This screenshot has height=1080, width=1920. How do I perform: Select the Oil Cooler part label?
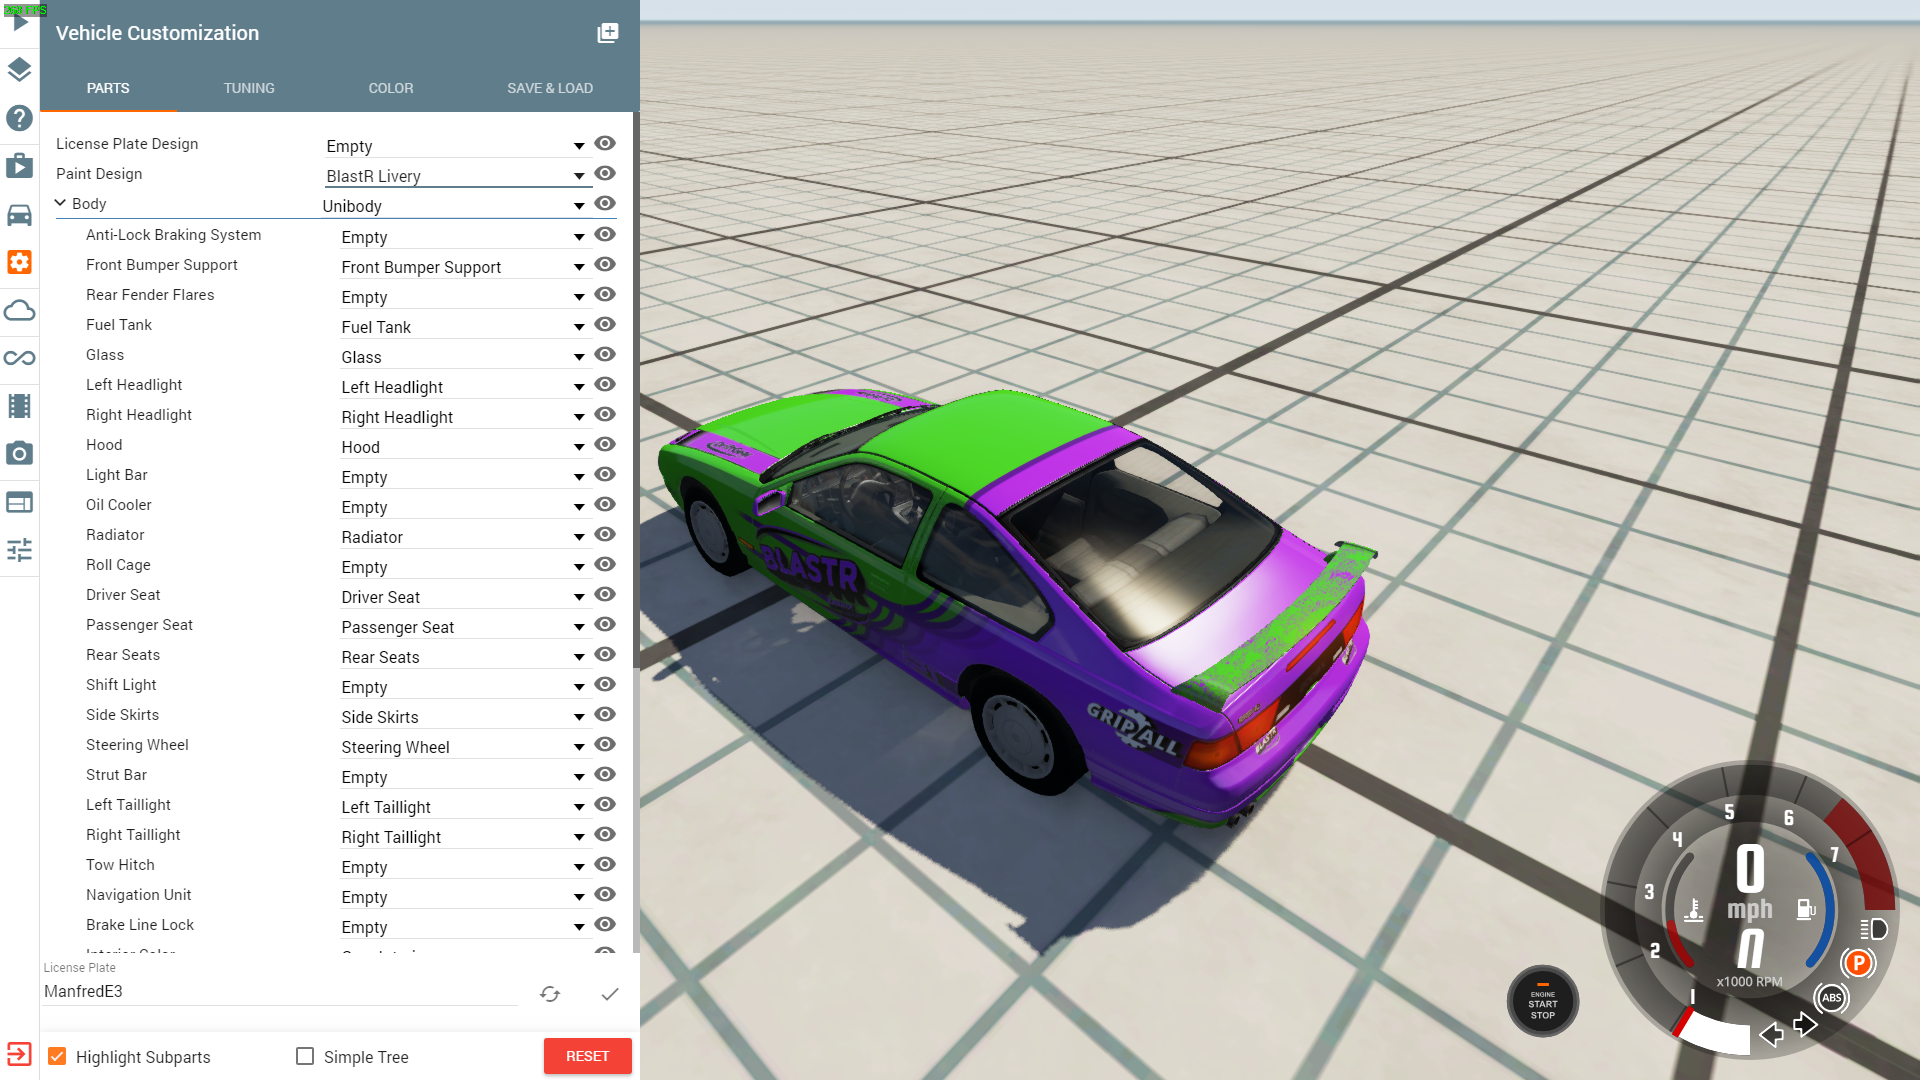(119, 505)
